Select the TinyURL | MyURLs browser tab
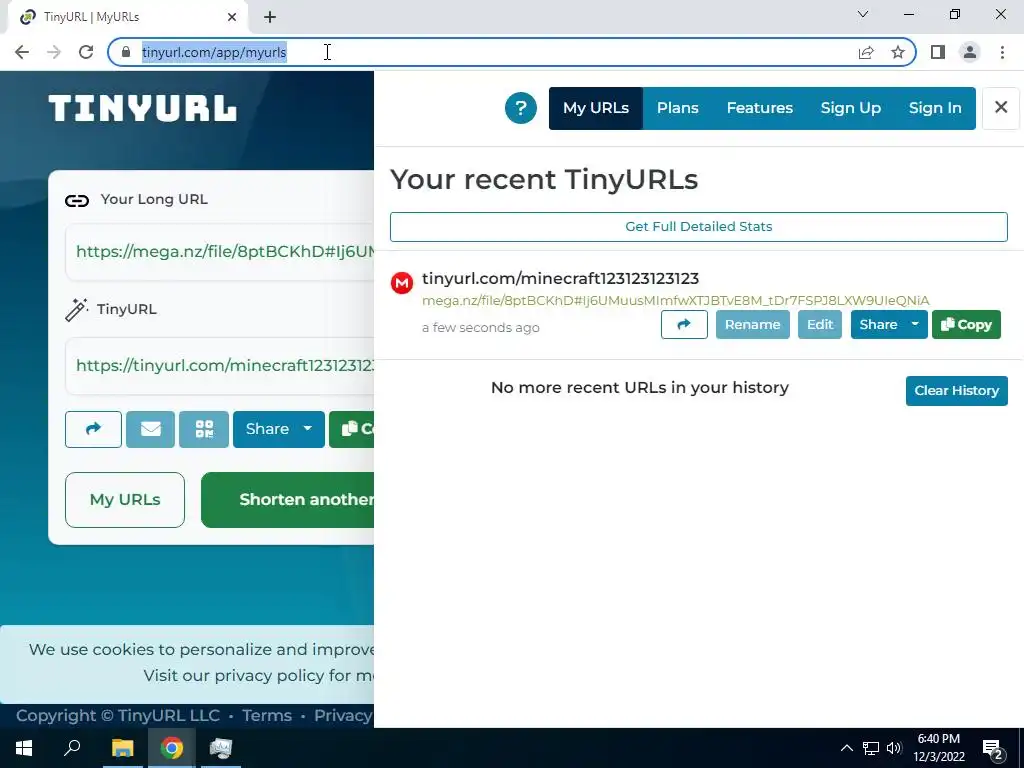Screen dimensions: 1024x768 (127, 17)
